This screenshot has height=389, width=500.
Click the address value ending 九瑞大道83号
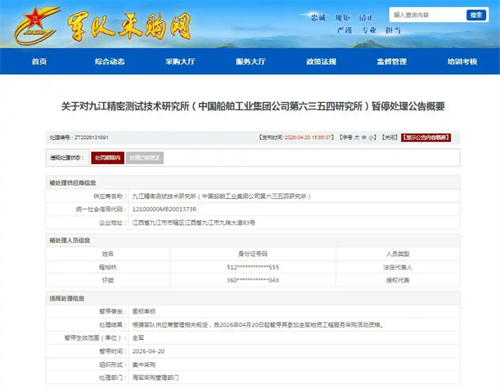(194, 223)
